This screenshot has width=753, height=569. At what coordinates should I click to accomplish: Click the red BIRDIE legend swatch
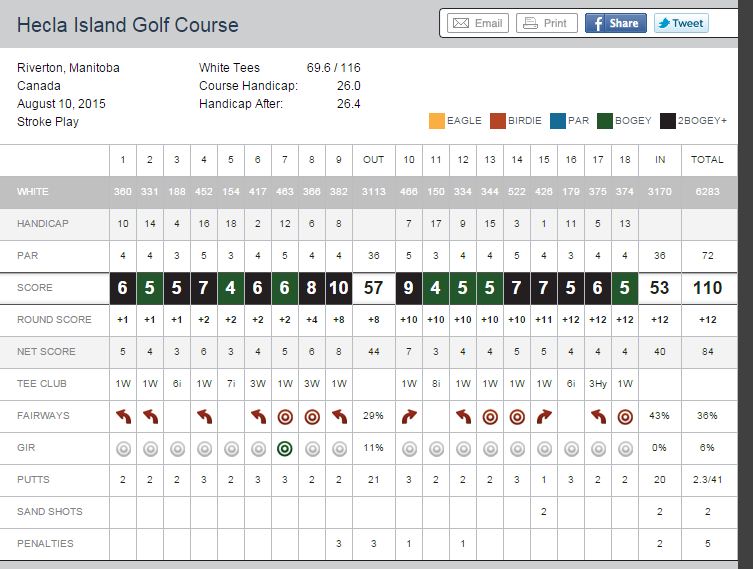497,121
